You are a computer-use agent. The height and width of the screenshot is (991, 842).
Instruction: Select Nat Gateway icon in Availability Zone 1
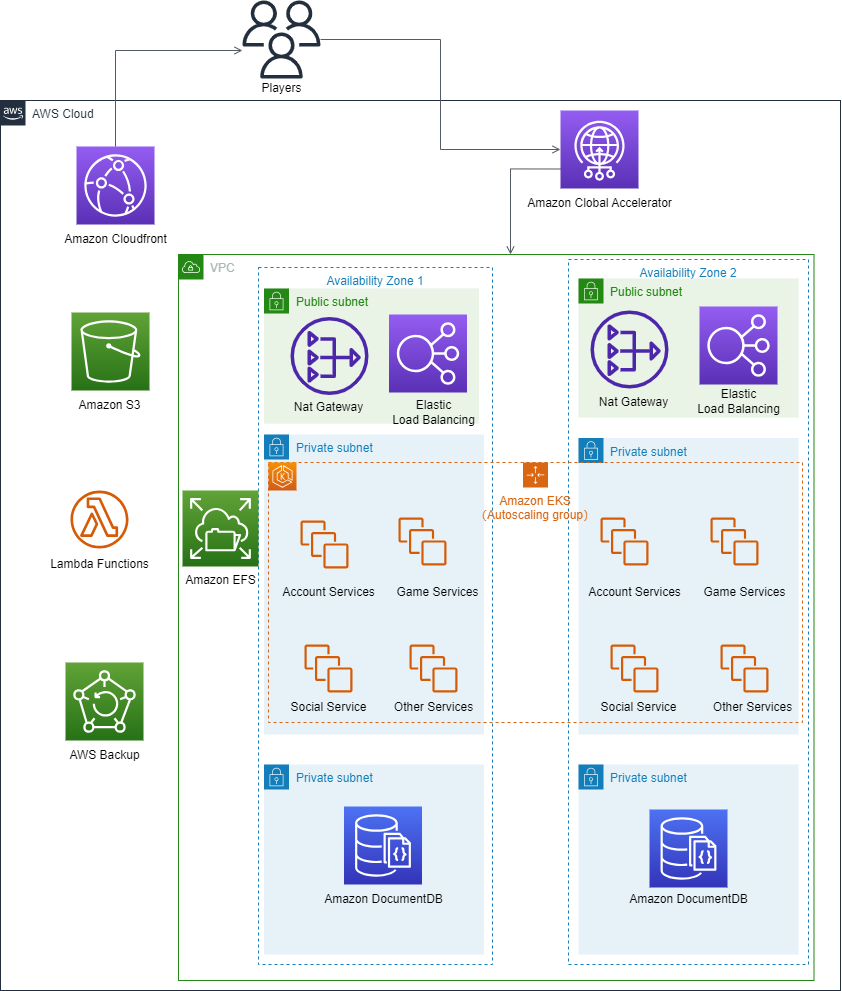pos(329,356)
